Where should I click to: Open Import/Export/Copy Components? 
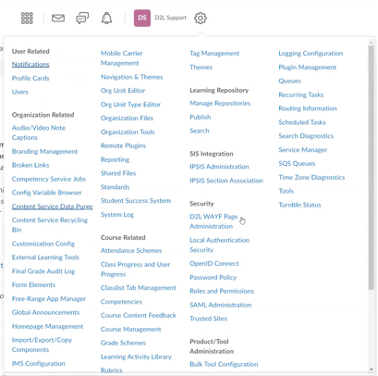tap(42, 345)
